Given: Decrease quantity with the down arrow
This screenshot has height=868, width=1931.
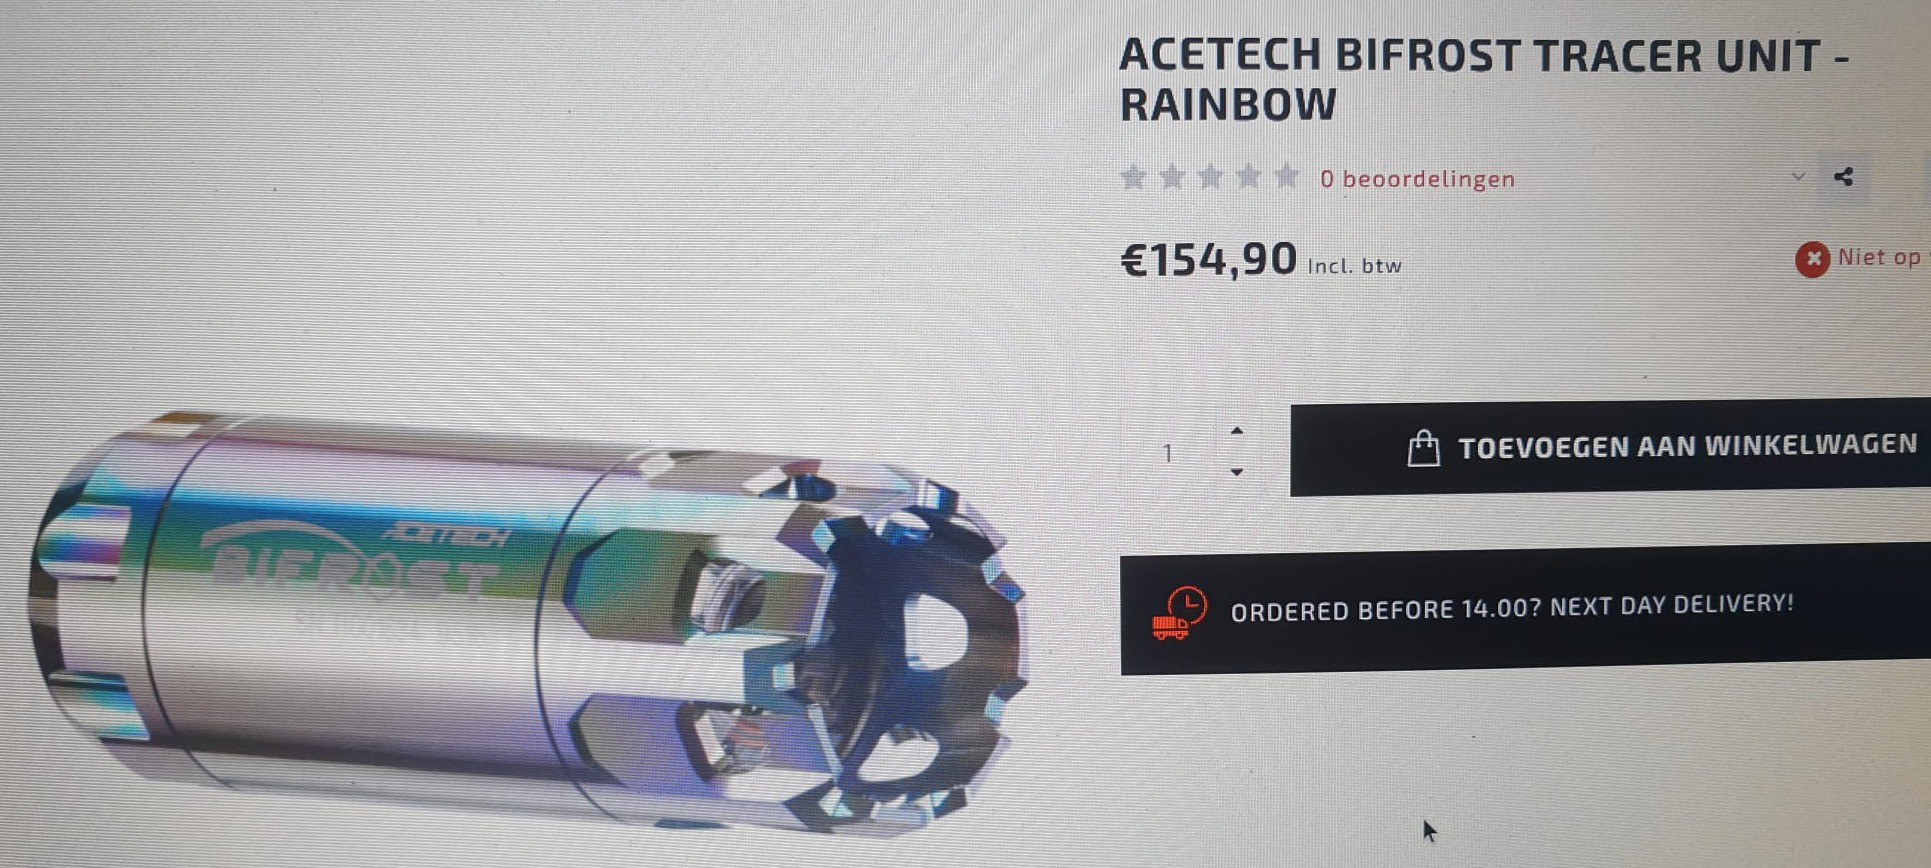Looking at the screenshot, I should coord(1237,472).
